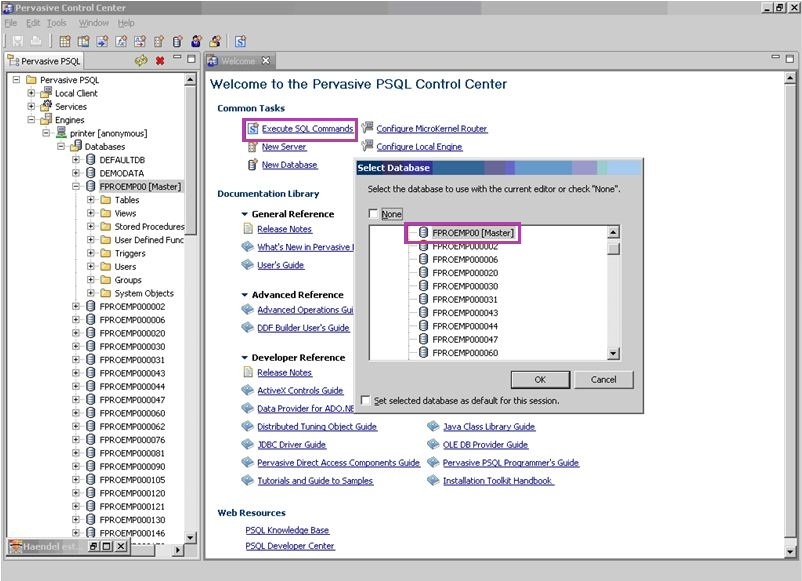The image size is (802, 581).
Task: Expand the Local Client node
Action: (31, 93)
